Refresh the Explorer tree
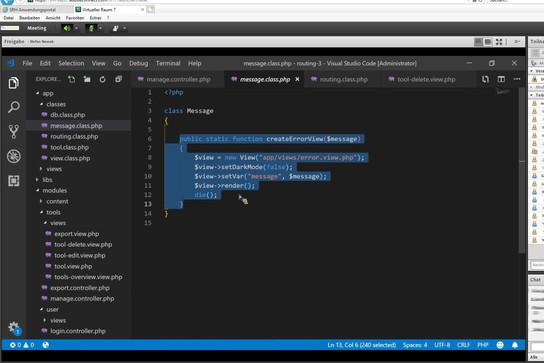544x363 pixels. 102,79
